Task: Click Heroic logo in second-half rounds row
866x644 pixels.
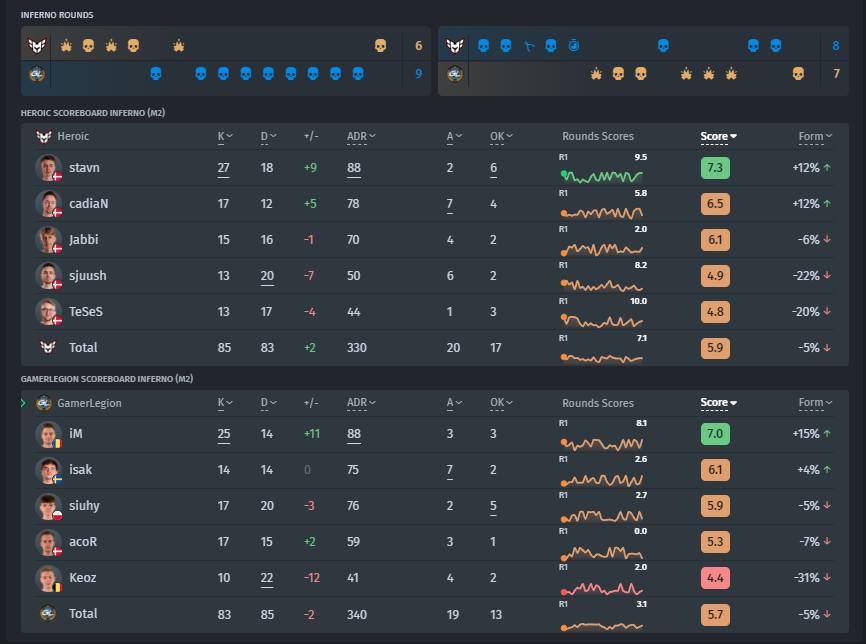Action: pyautogui.click(x=455, y=45)
